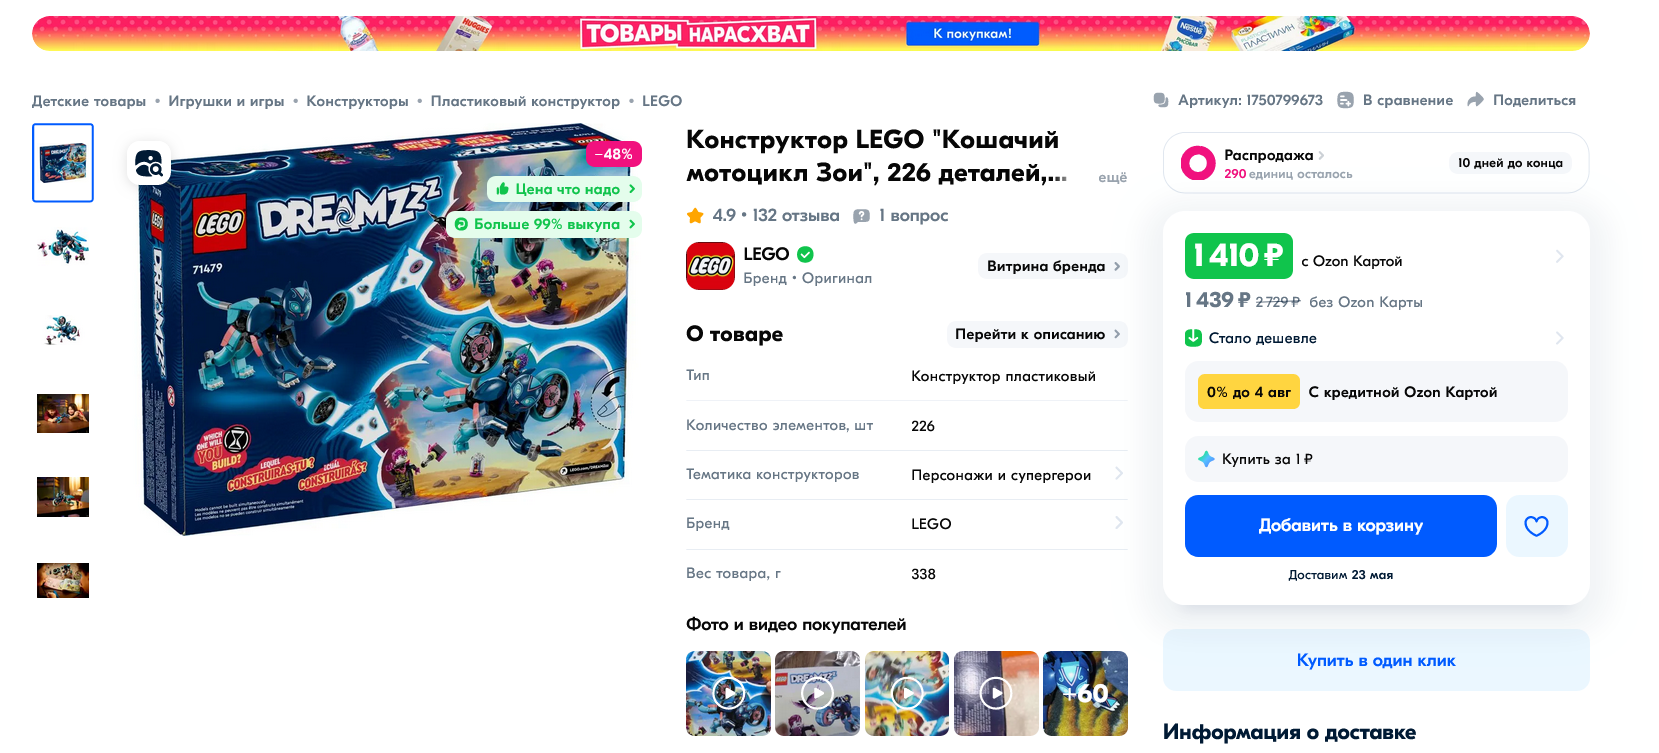This screenshot has height=753, width=1659.
Task: Expand product title with ещё
Action: tap(1112, 177)
